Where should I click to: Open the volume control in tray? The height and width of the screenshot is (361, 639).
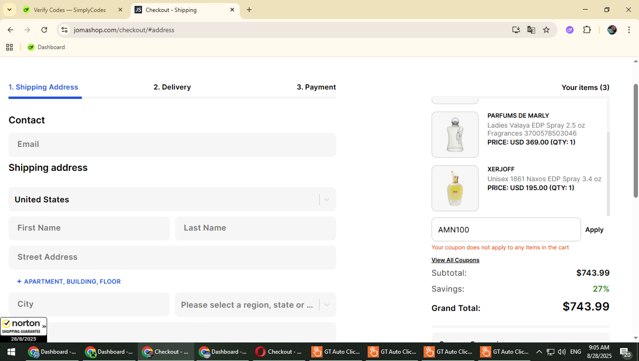pyautogui.click(x=562, y=352)
